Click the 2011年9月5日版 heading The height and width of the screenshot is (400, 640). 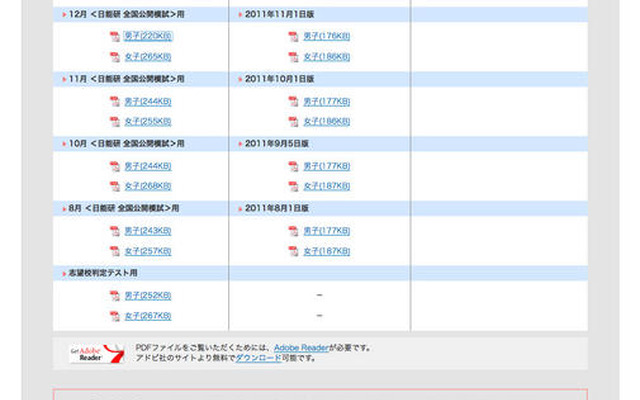coord(277,144)
